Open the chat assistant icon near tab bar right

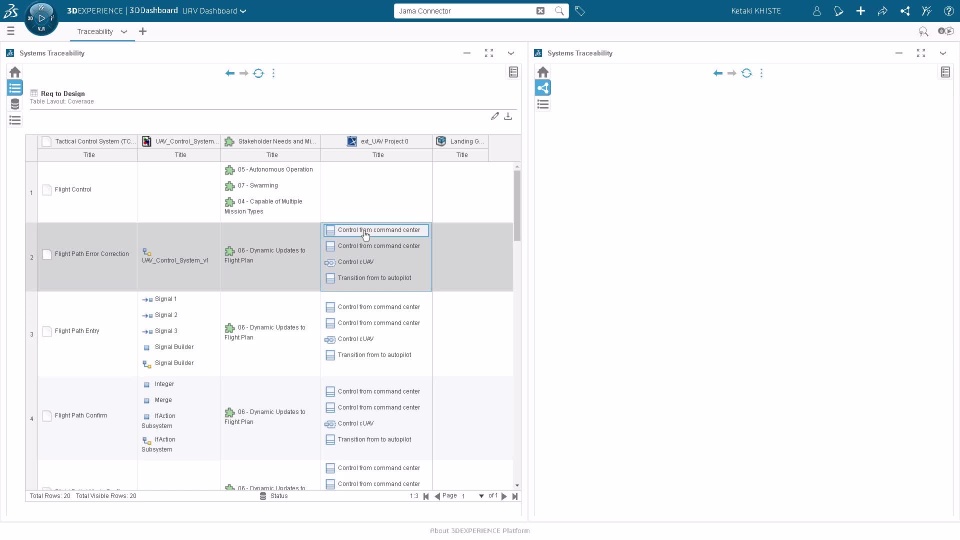coord(923,31)
